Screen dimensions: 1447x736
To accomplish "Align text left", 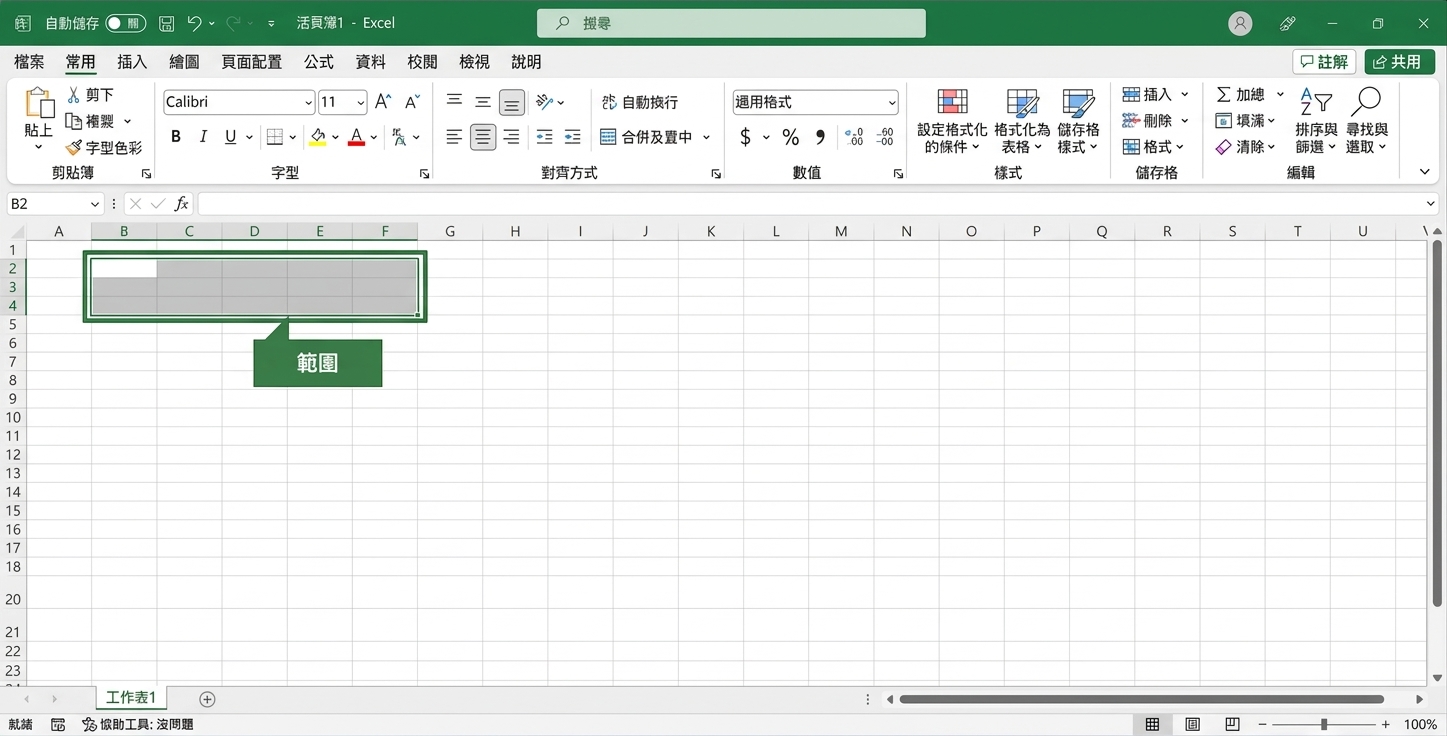I will point(454,137).
